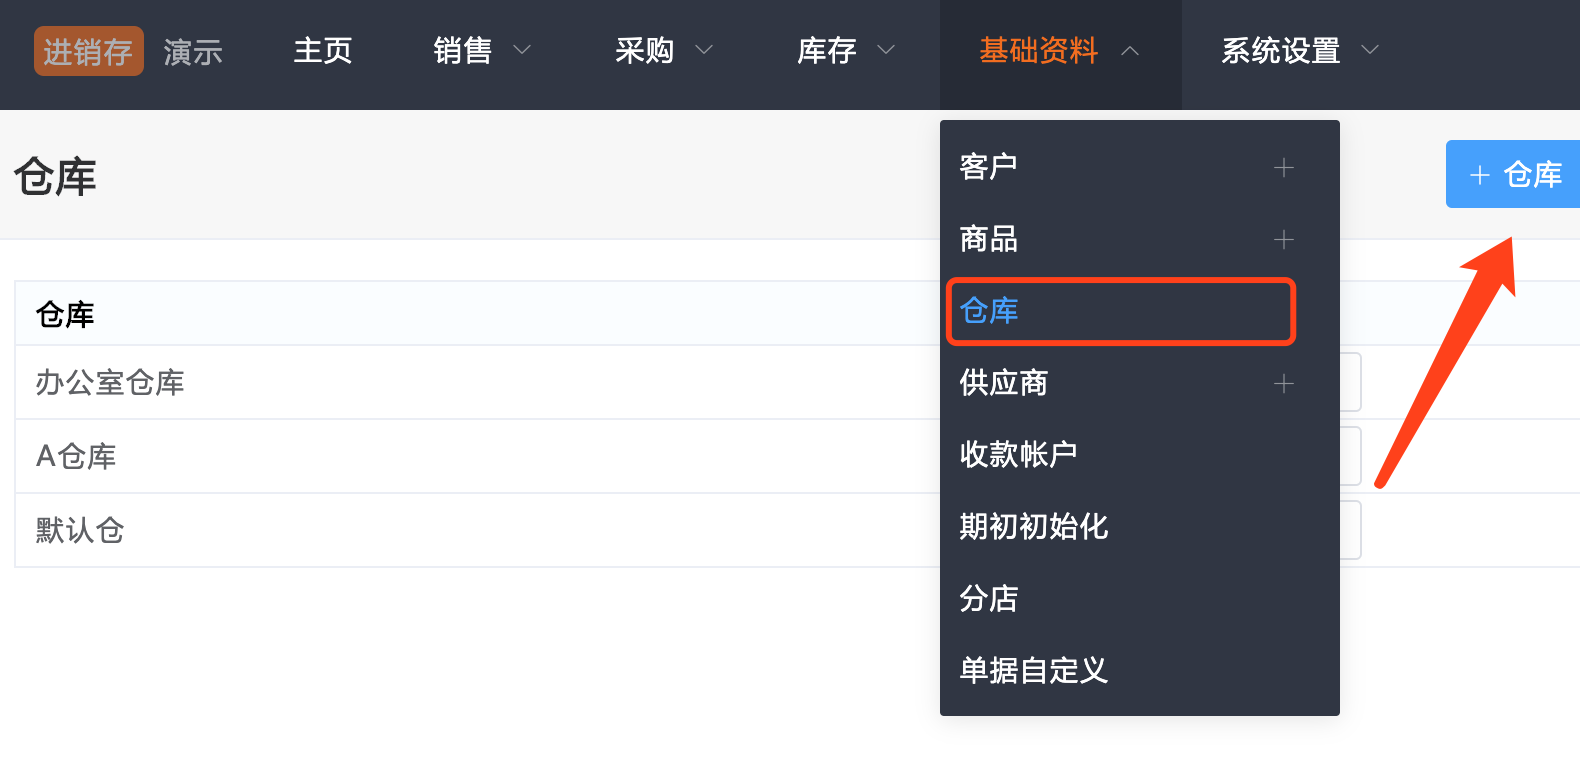Open the 分店 menu entry

[x=989, y=599]
